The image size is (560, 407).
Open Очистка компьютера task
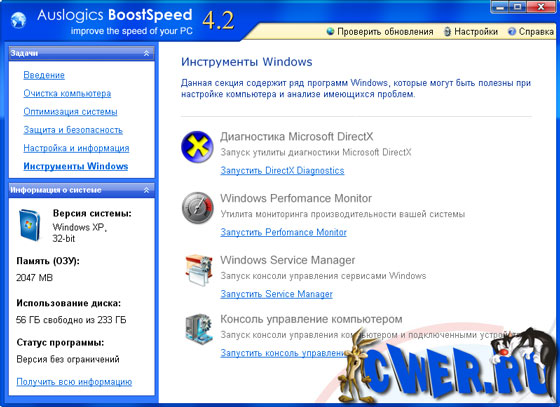pyautogui.click(x=67, y=94)
